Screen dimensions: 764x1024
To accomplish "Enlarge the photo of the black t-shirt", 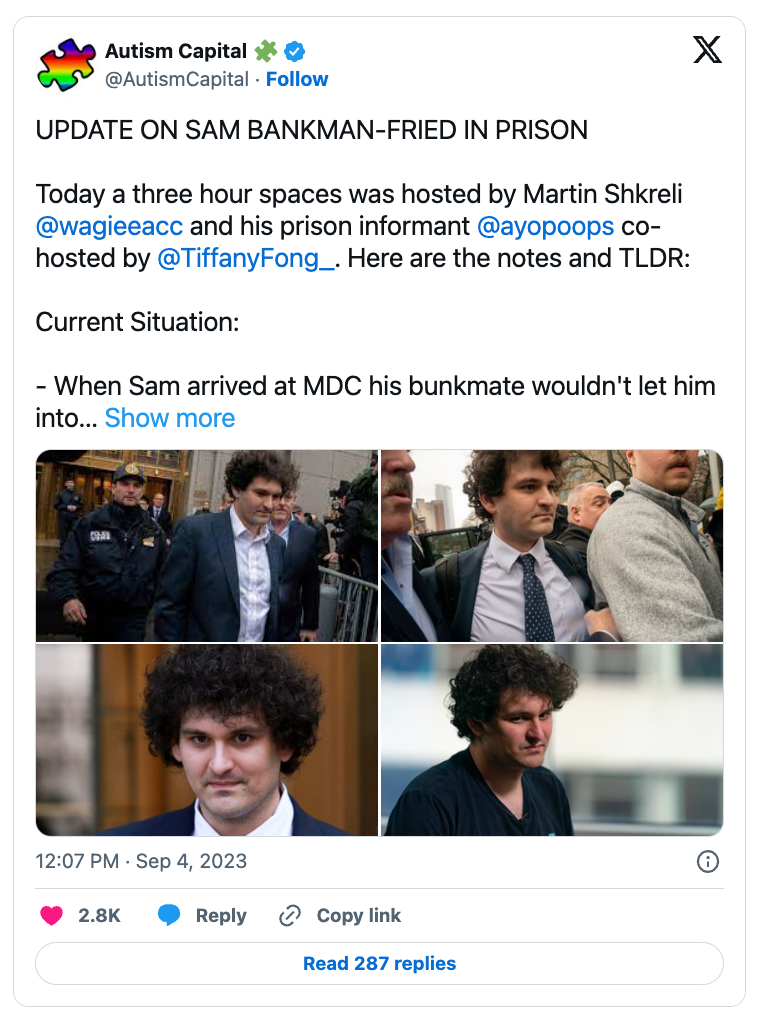I will tap(552, 740).
